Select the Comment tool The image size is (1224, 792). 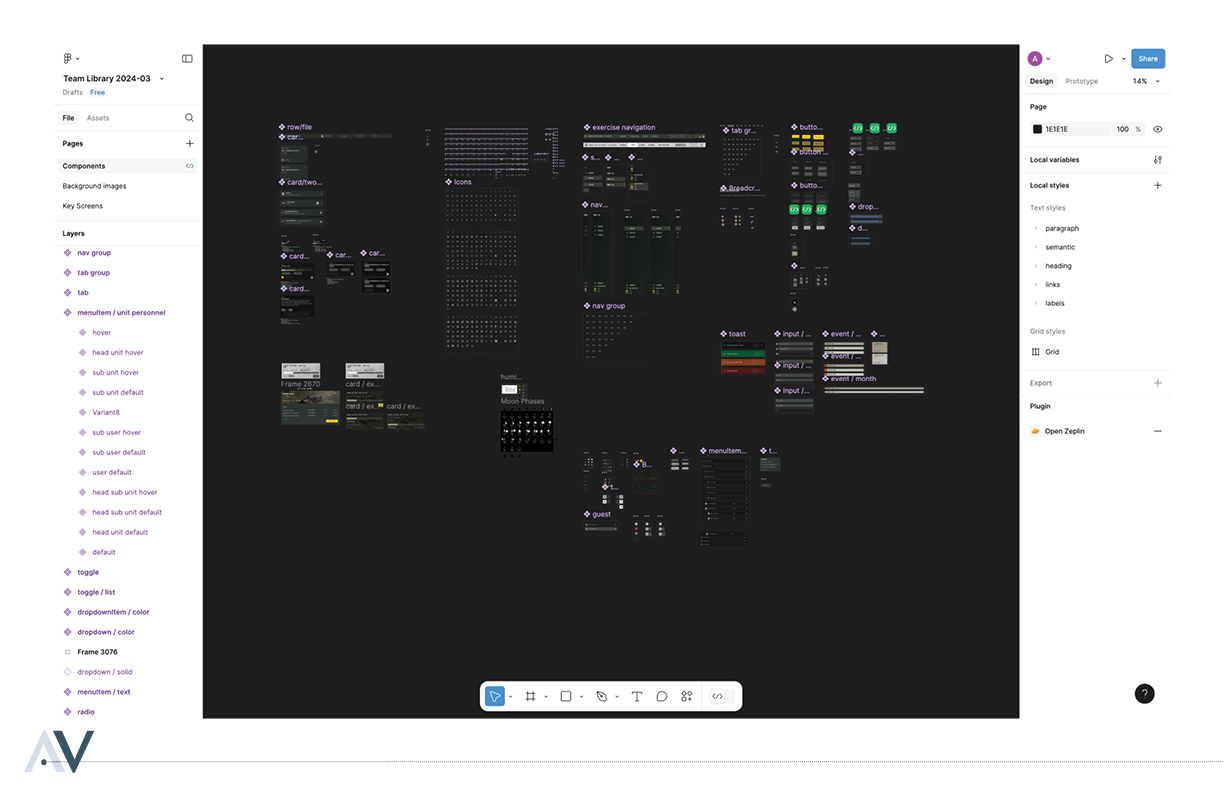coord(662,696)
